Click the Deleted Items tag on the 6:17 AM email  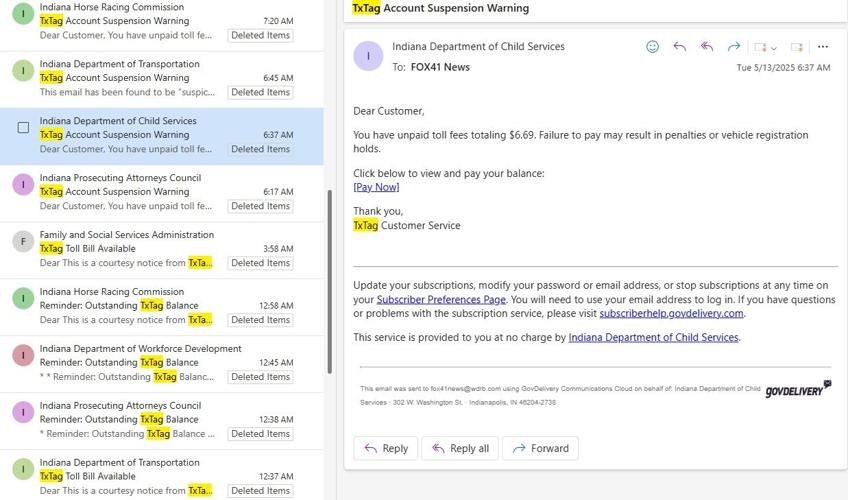(x=261, y=206)
